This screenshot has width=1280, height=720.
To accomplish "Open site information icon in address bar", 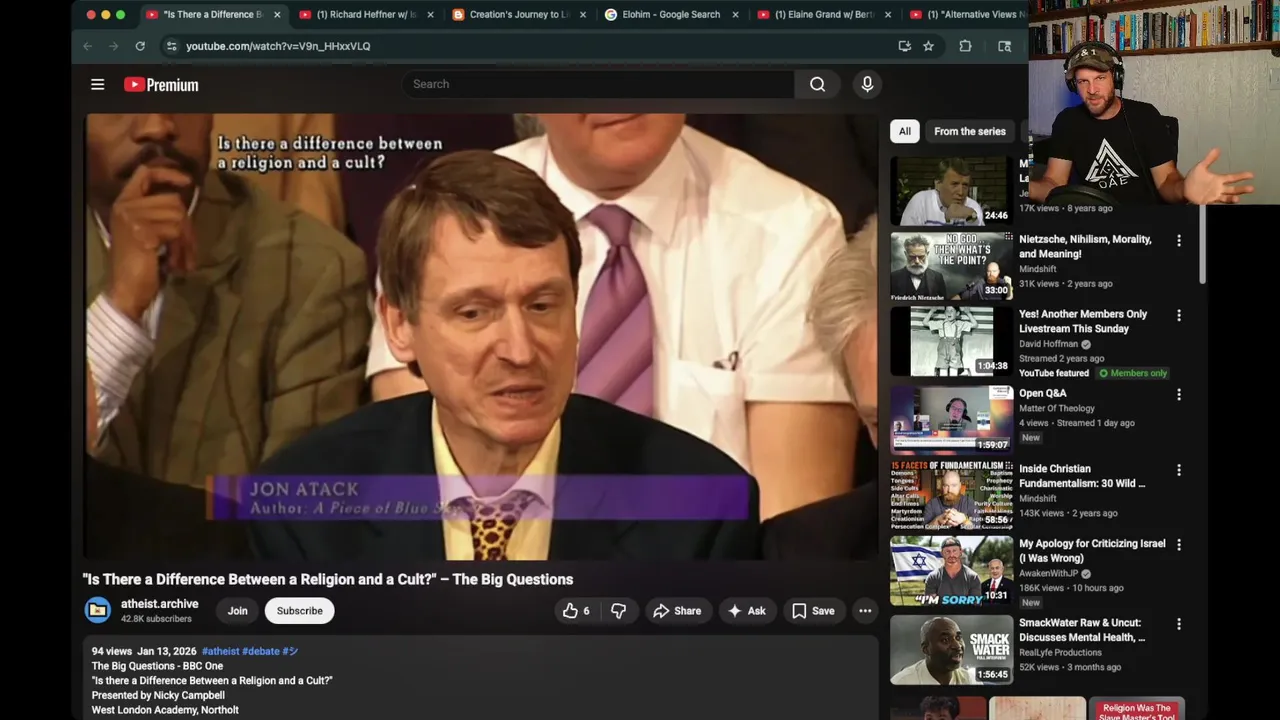I will click(171, 46).
